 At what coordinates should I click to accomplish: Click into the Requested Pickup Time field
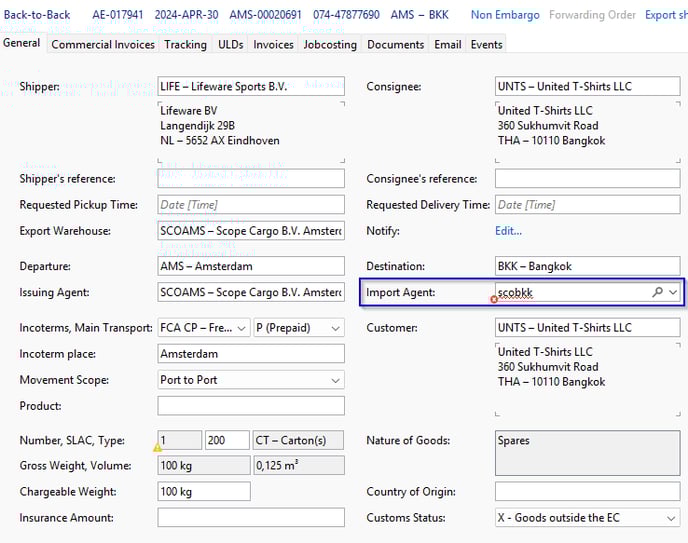(x=250, y=205)
